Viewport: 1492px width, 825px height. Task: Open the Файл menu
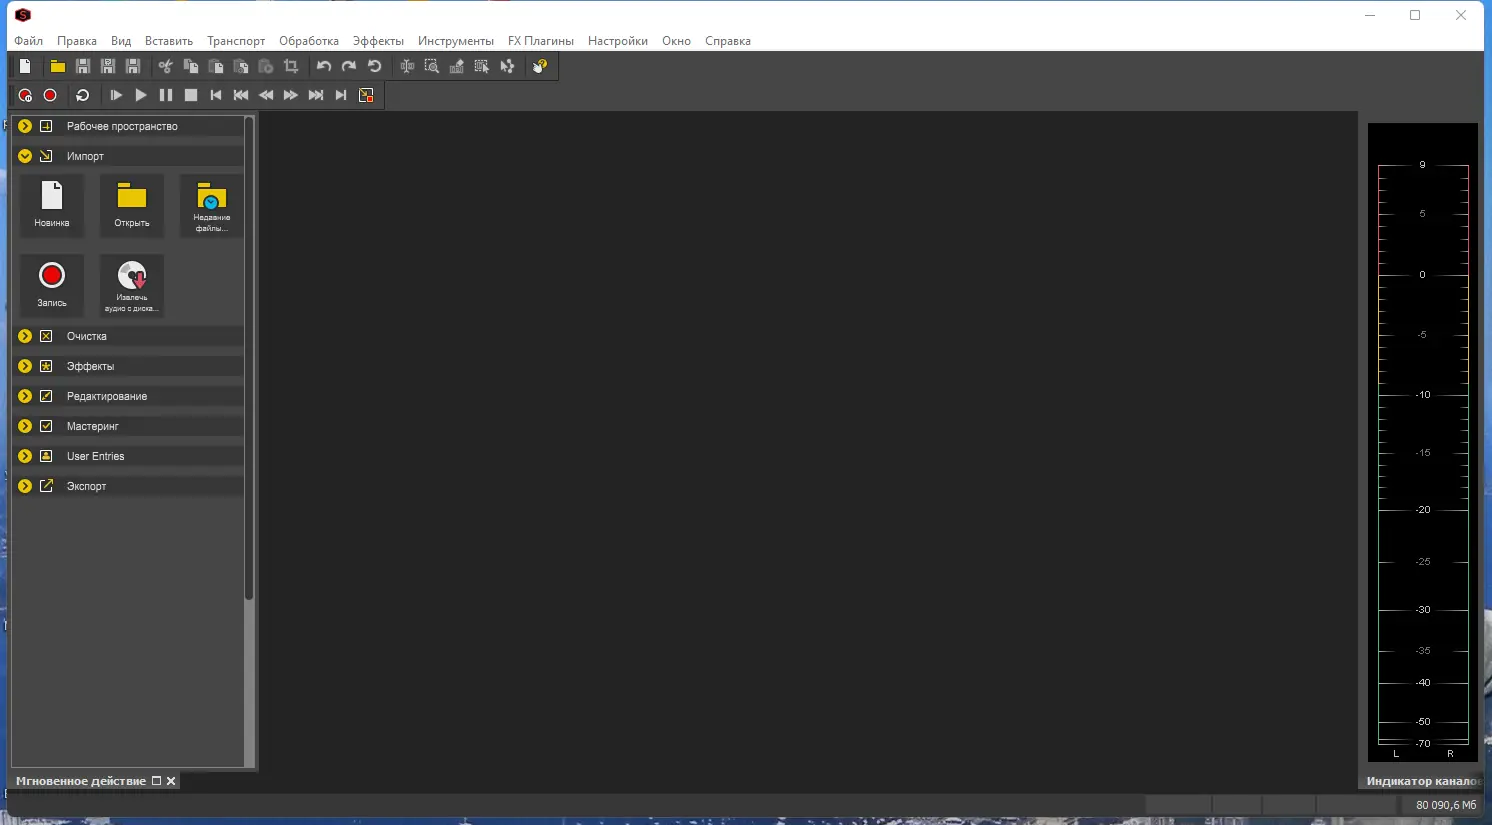tap(28, 41)
